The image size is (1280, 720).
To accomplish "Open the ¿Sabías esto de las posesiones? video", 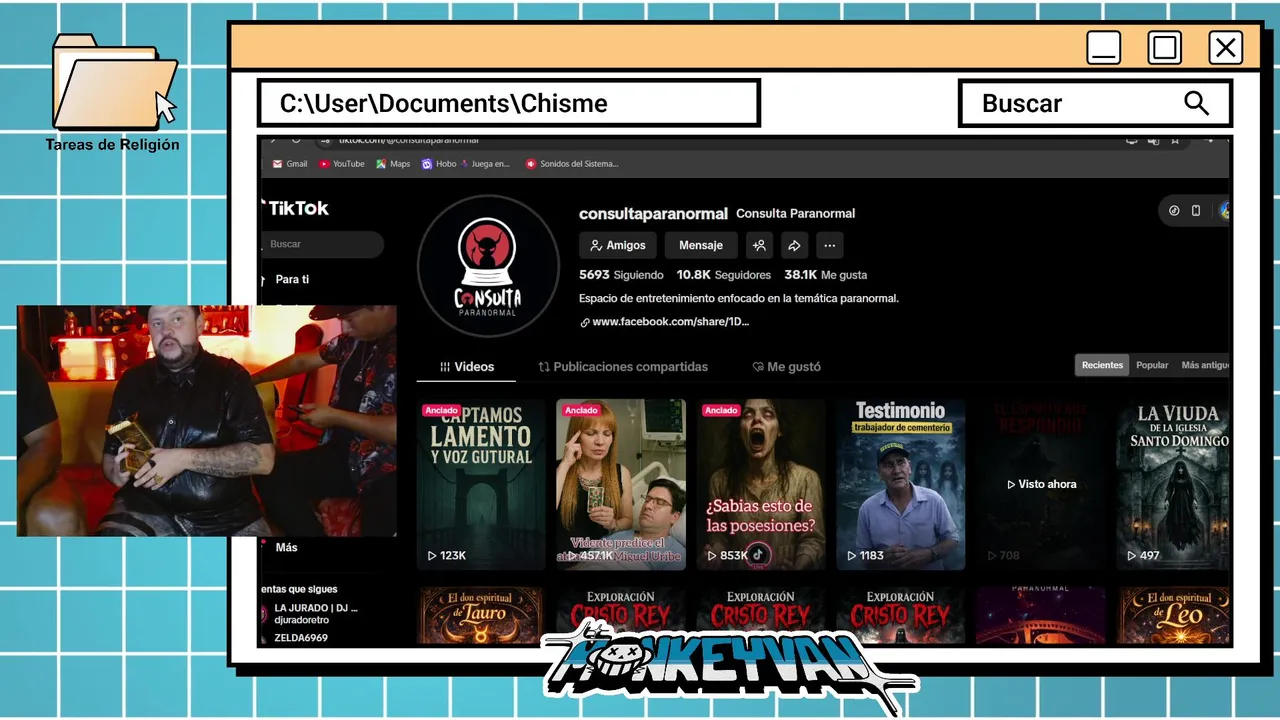I will (761, 485).
